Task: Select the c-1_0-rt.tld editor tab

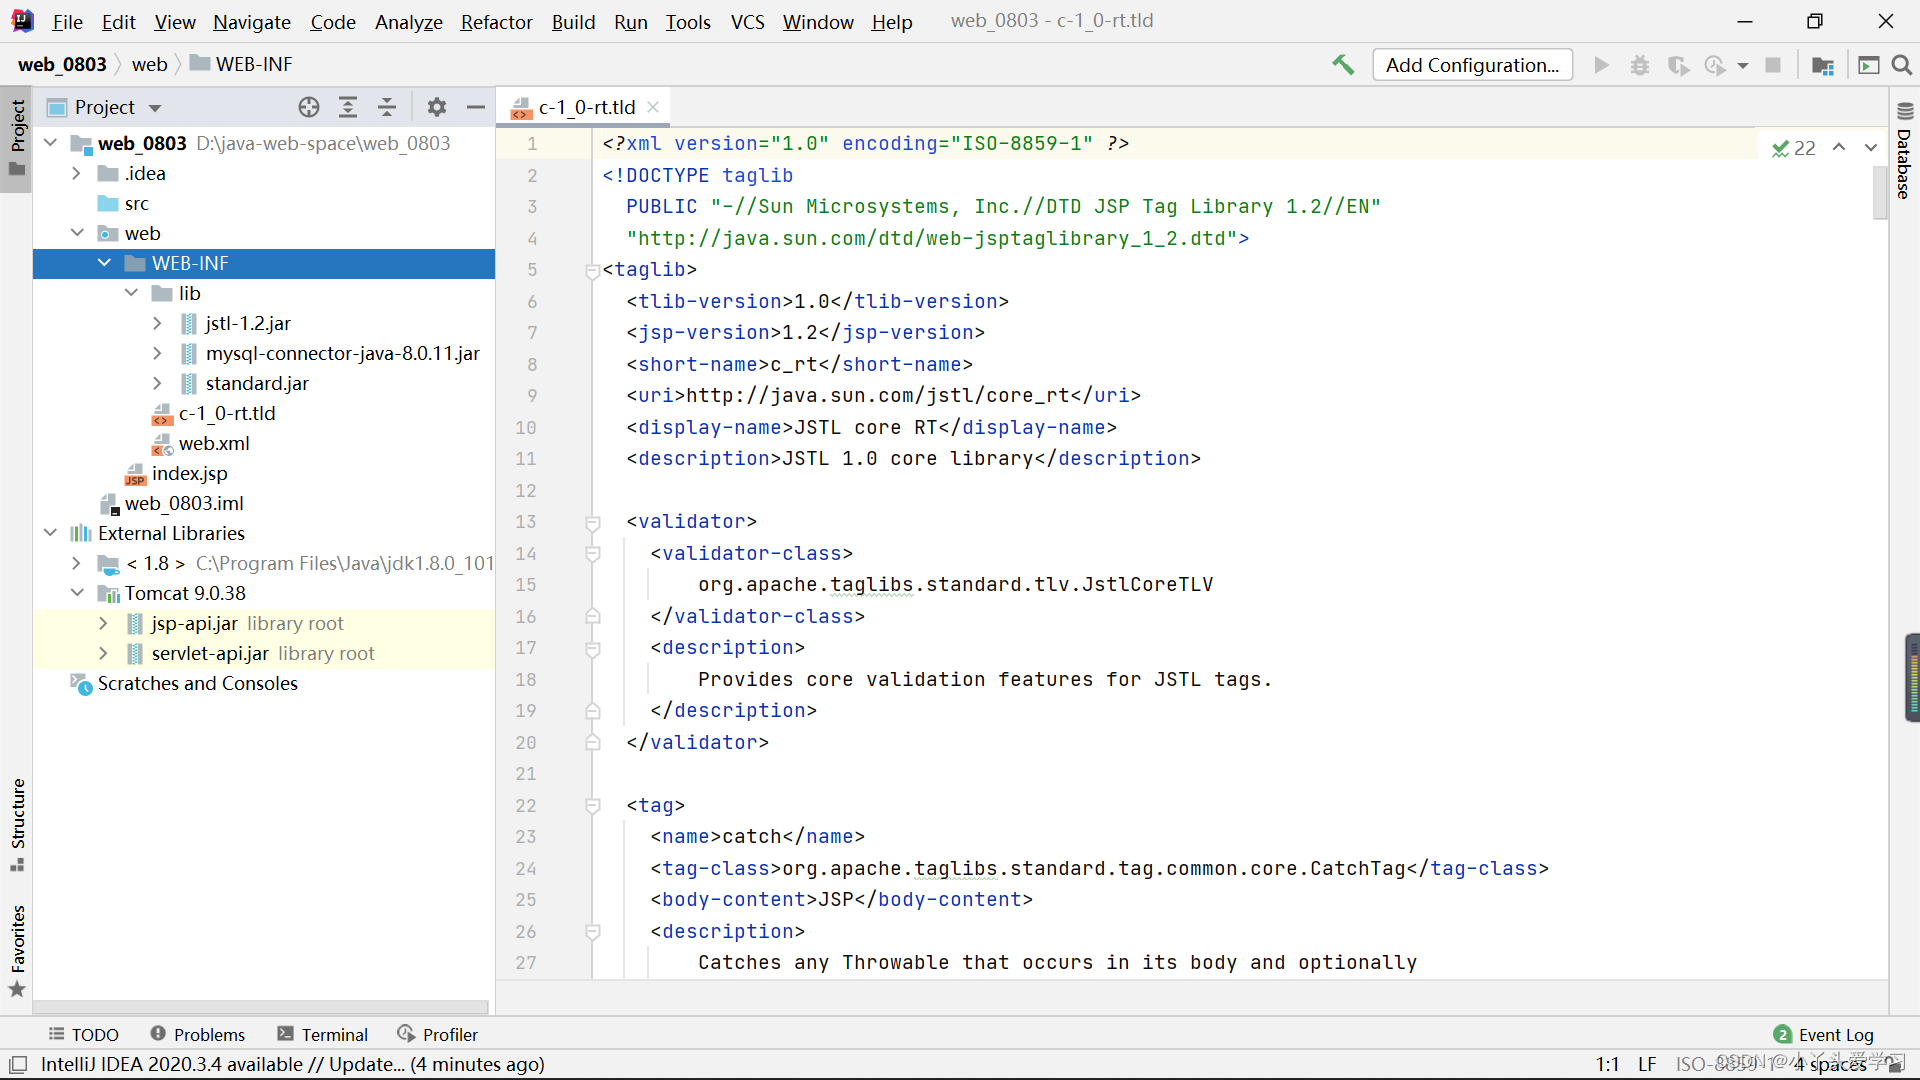Action: coord(586,107)
